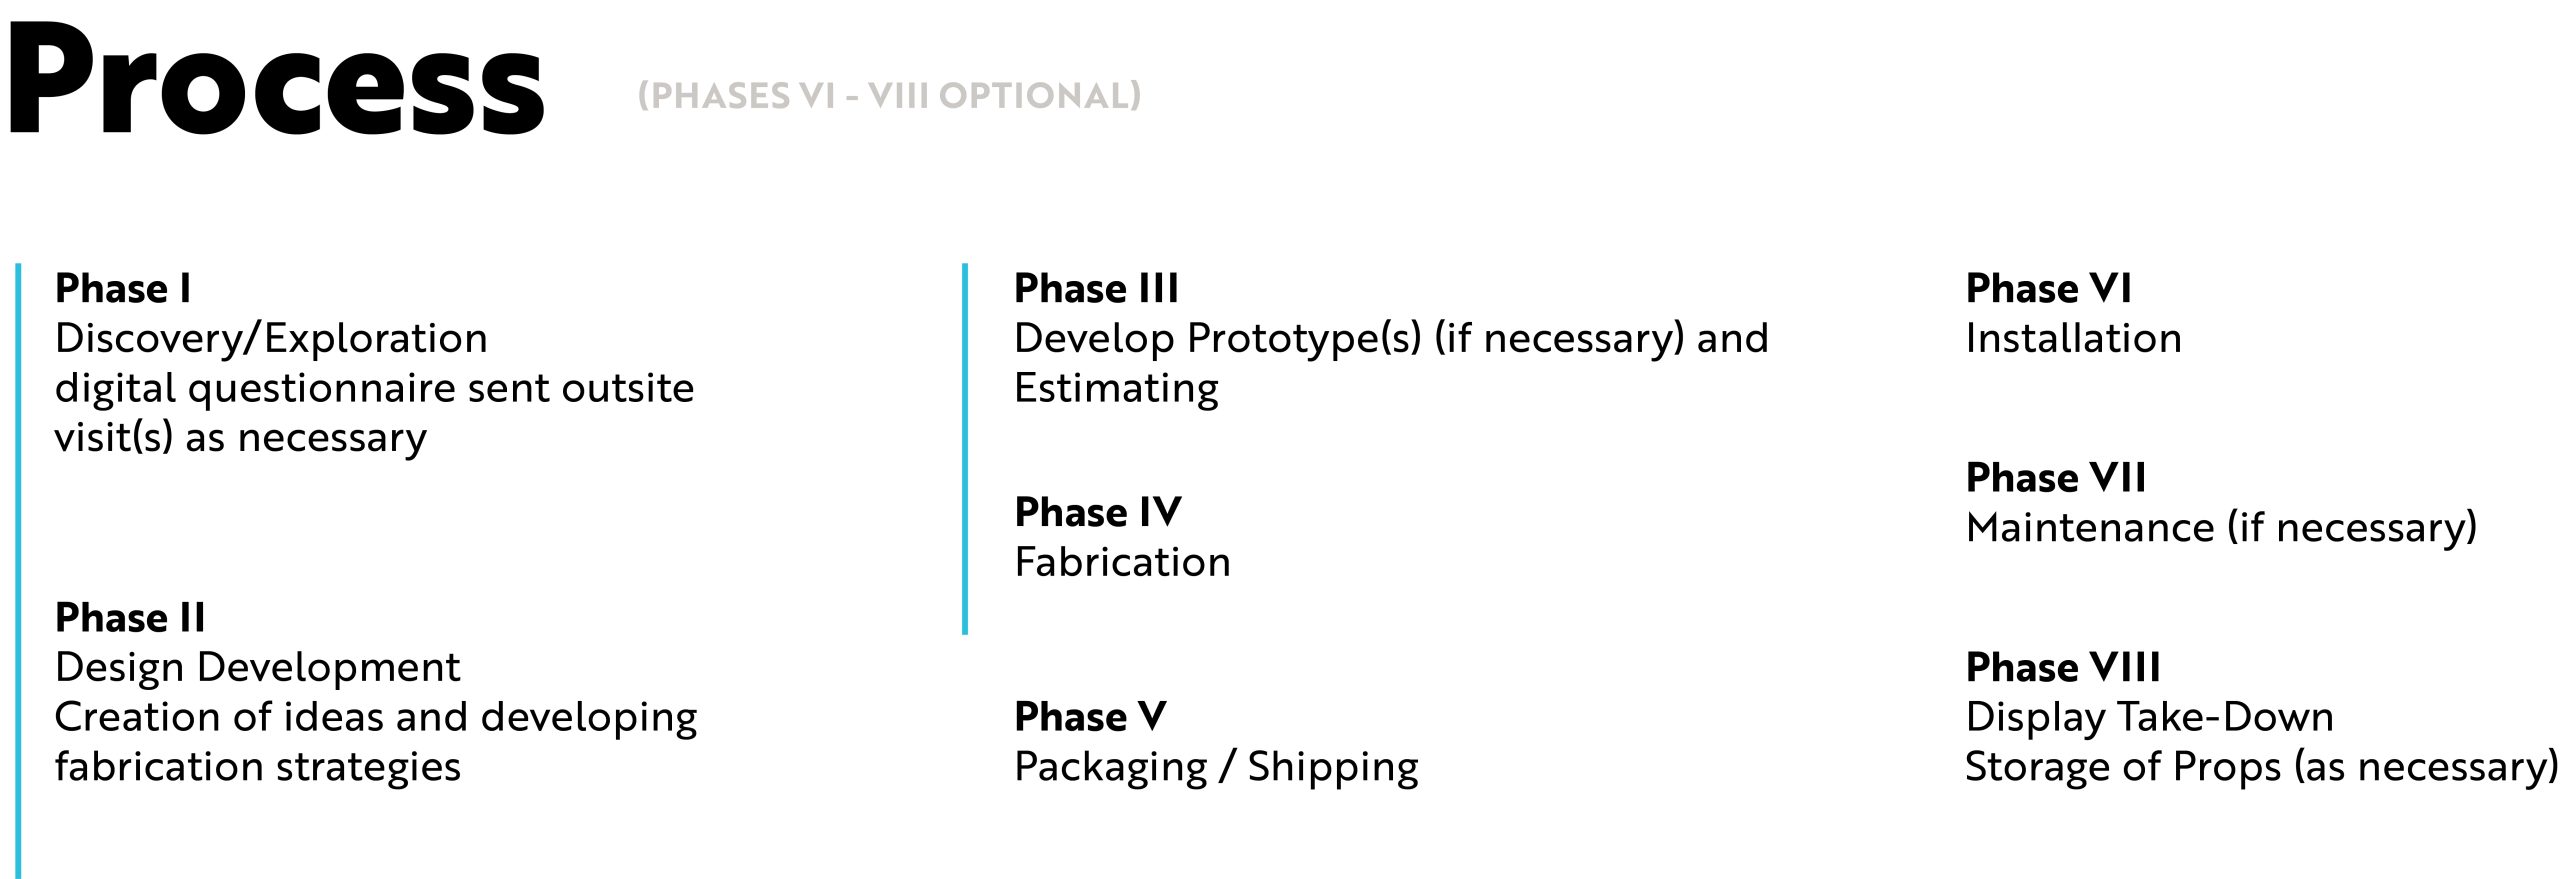Viewport: 2560px width, 879px height.
Task: Click the "digital questionnaire sent outsite" line
Action: [374, 389]
